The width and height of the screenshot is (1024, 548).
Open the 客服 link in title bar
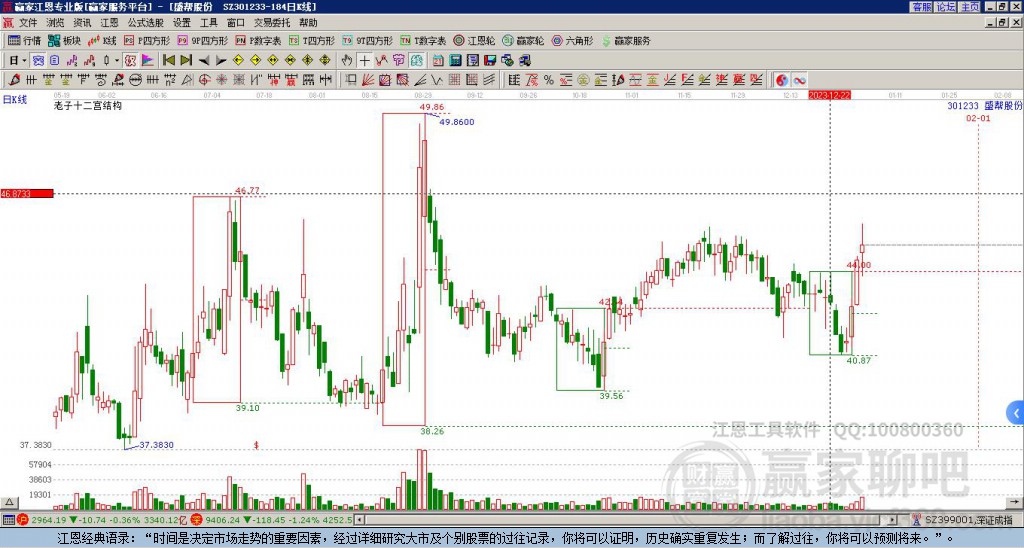(x=921, y=7)
